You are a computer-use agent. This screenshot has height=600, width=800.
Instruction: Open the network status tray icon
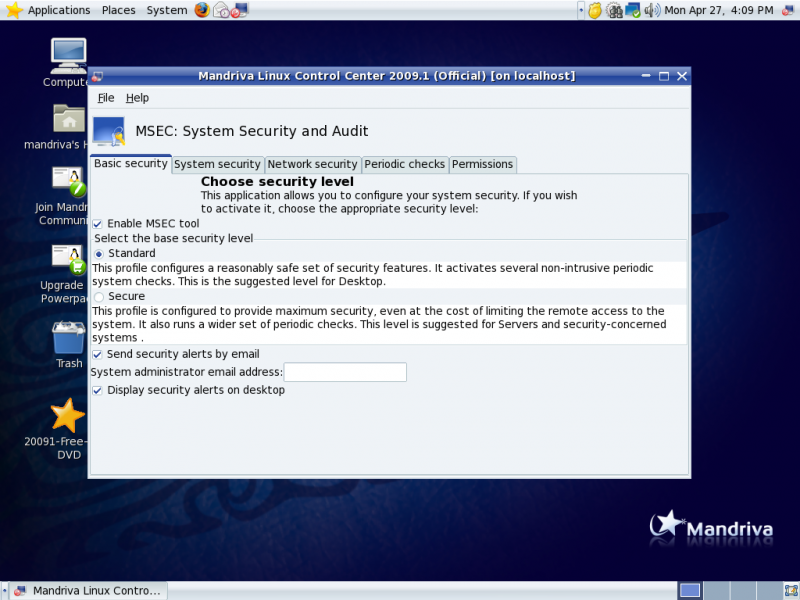(x=633, y=10)
